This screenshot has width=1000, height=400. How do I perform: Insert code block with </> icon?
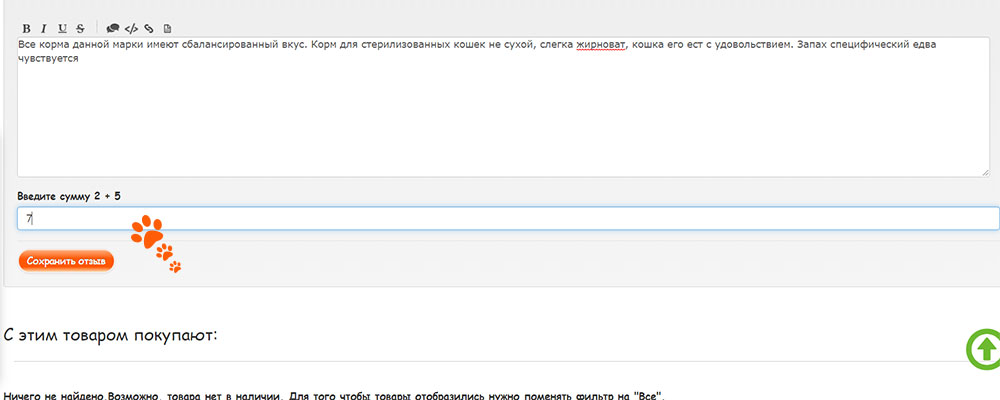130,28
